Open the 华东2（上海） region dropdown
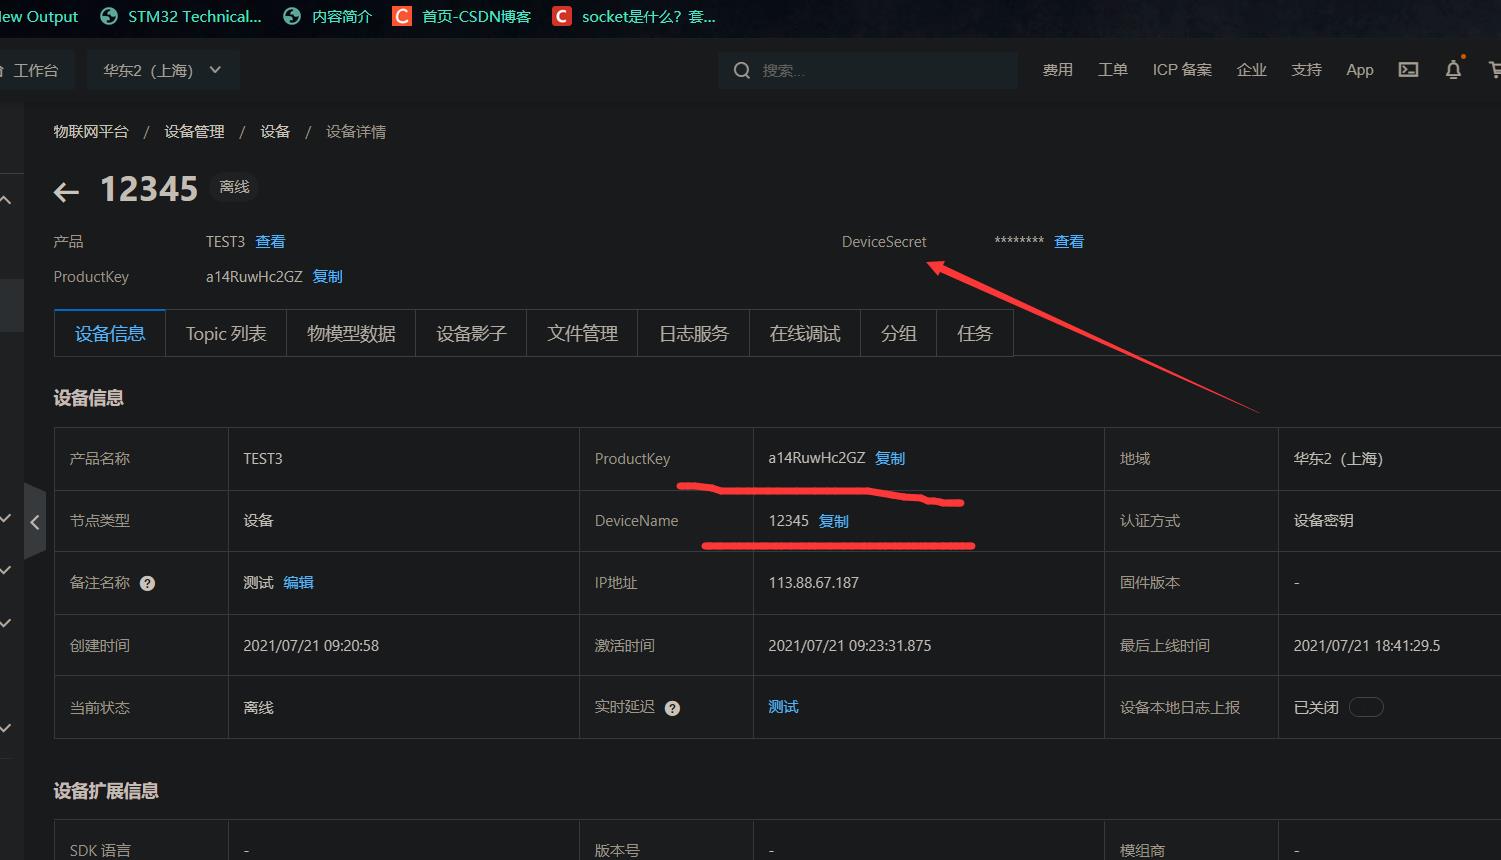The height and width of the screenshot is (860, 1501). click(x=163, y=70)
